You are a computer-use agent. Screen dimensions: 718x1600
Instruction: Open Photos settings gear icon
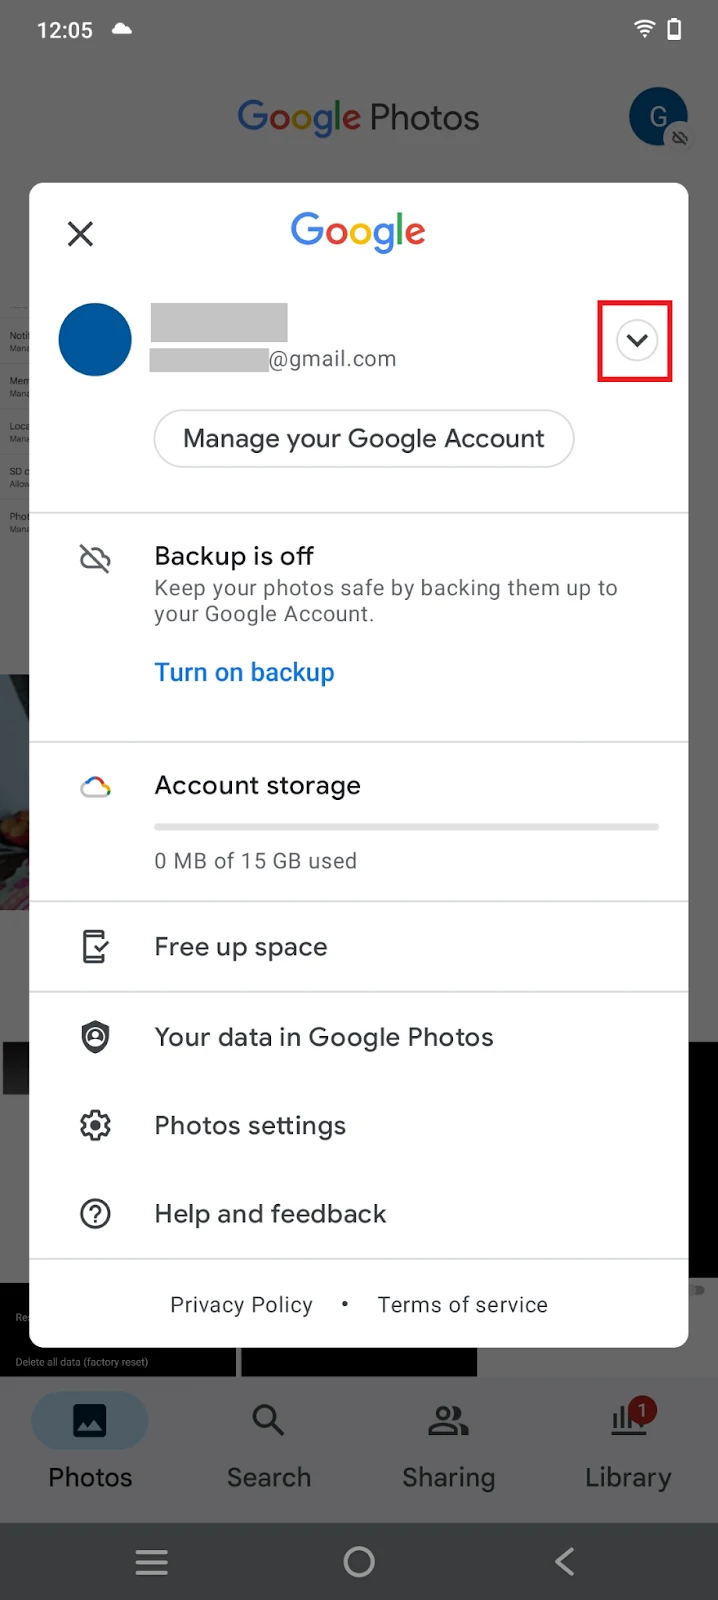95,1126
